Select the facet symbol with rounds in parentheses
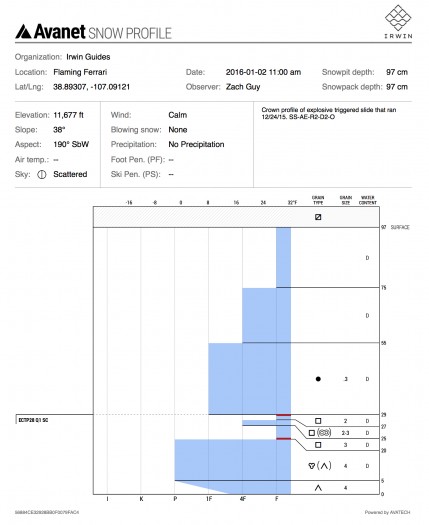The width and height of the screenshot is (429, 525). [319, 433]
